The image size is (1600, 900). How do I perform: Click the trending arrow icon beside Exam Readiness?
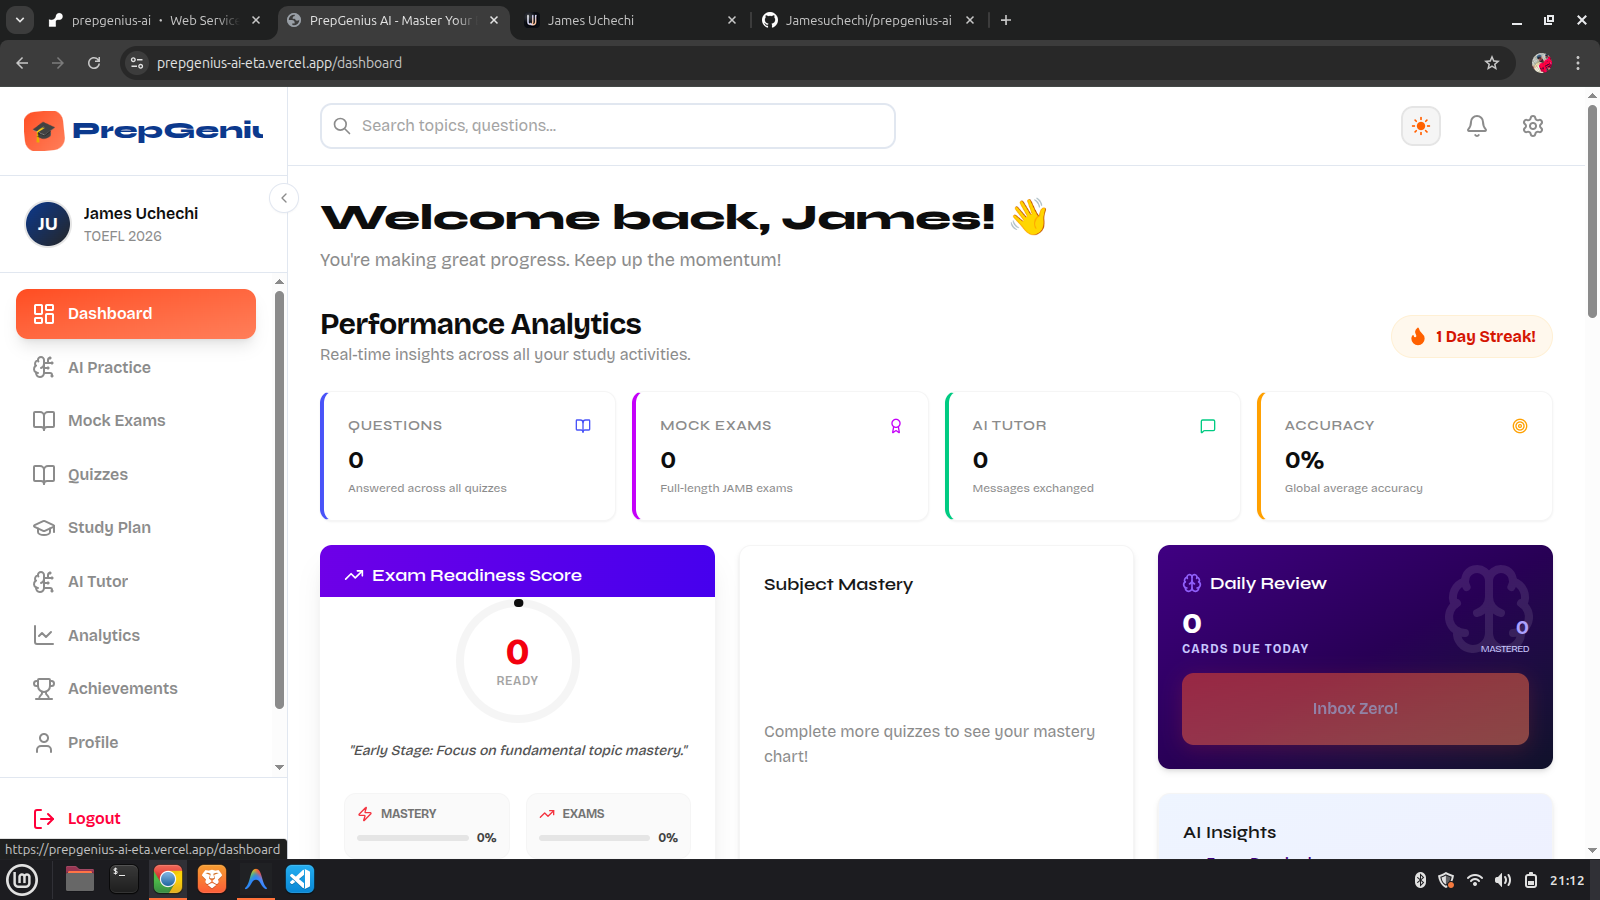click(354, 576)
